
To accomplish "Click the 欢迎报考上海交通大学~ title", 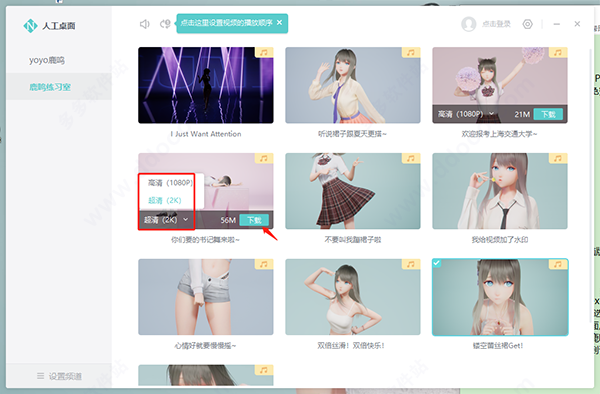I will pos(499,134).
